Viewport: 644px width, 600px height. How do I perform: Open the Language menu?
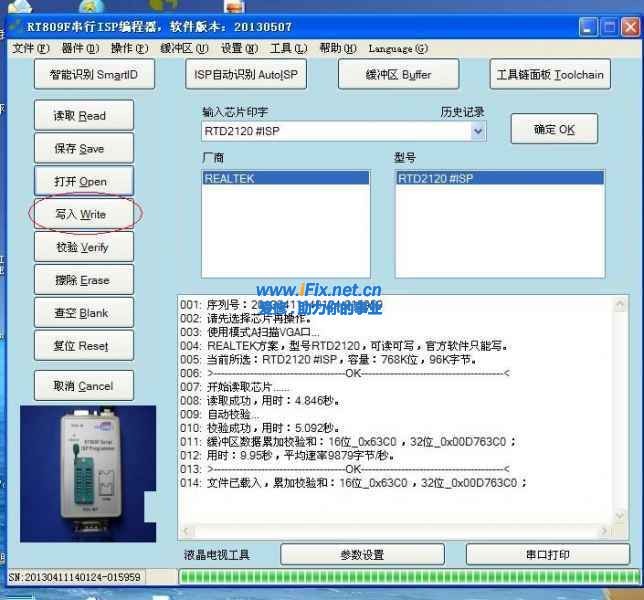[397, 48]
